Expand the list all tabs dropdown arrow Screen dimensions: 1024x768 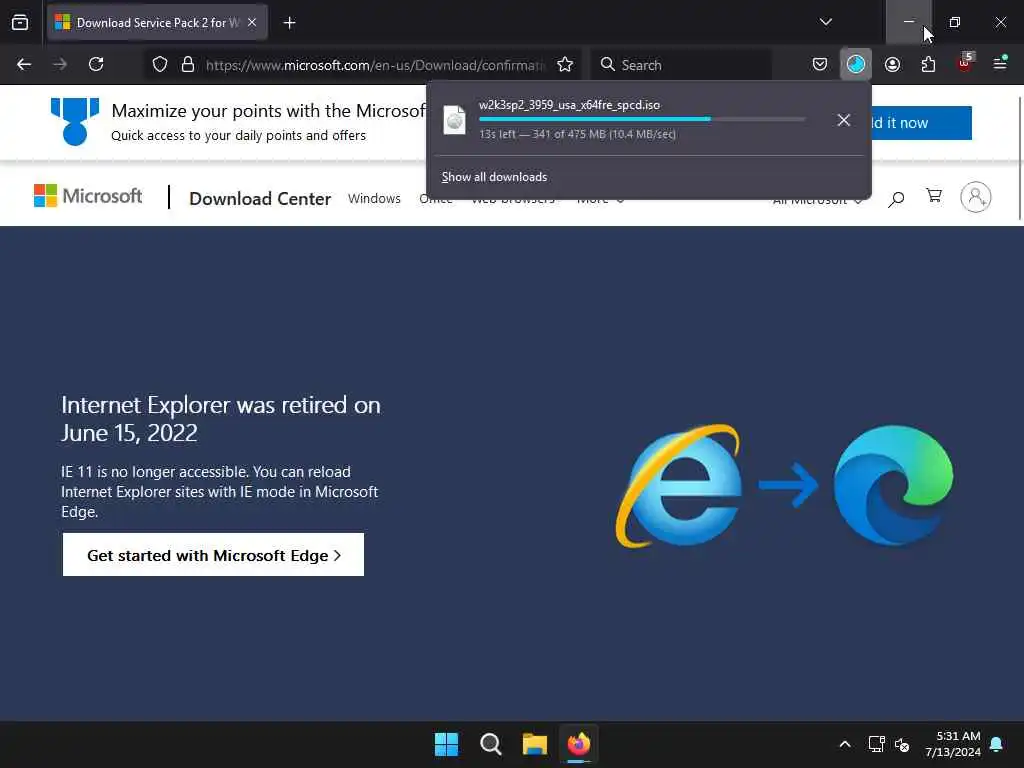point(825,22)
